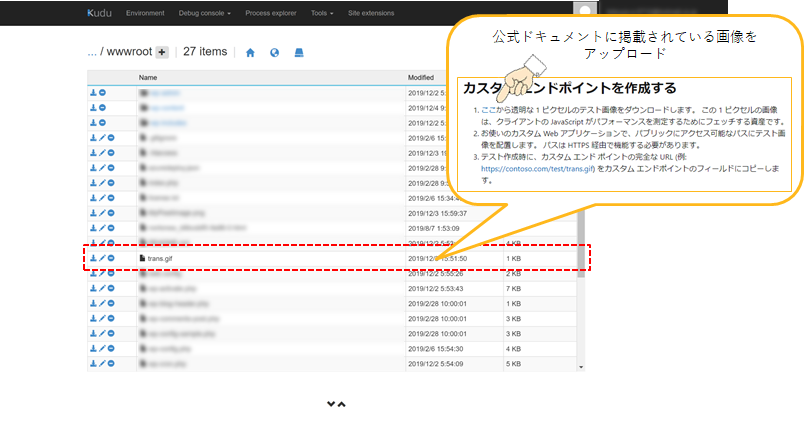The image size is (804, 433).
Task: Delete the 5 KB file modified 5:54:09
Action: 111,363
